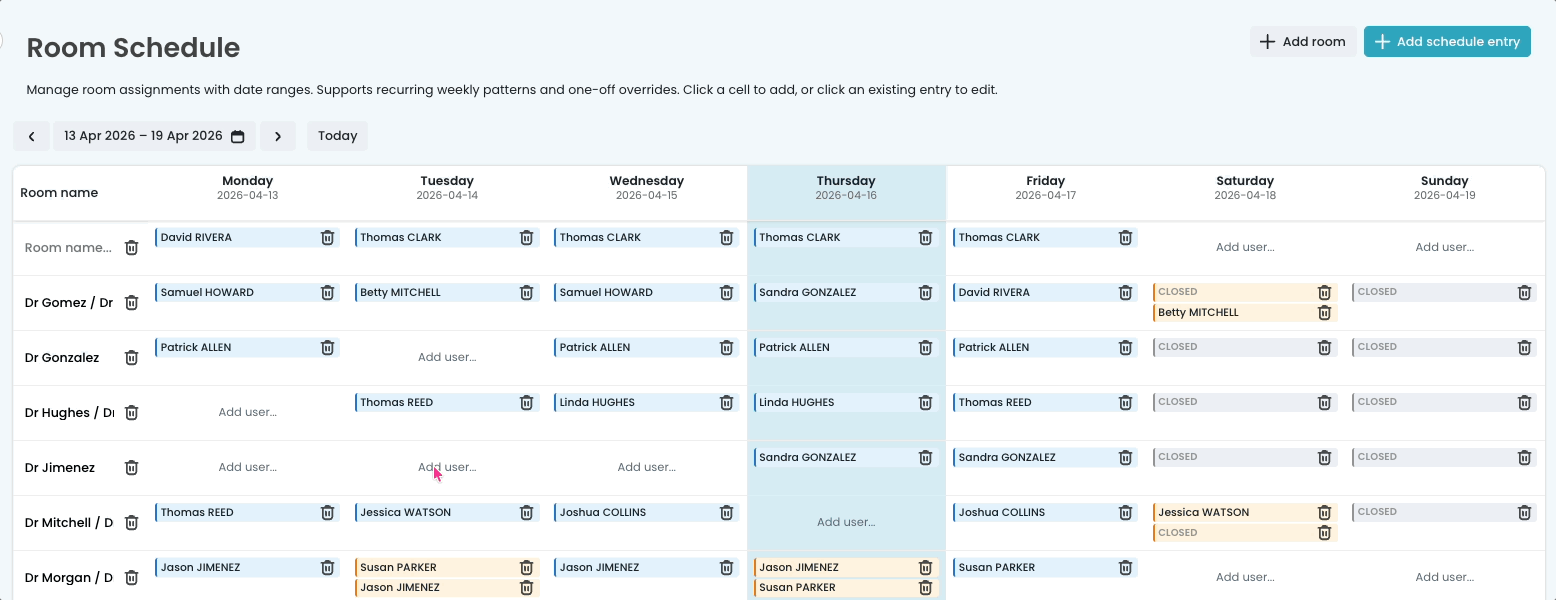Open Saturday CLOSED entry for Dr Gonzalez
Viewport: 1556px width, 600px height.
1230,348
